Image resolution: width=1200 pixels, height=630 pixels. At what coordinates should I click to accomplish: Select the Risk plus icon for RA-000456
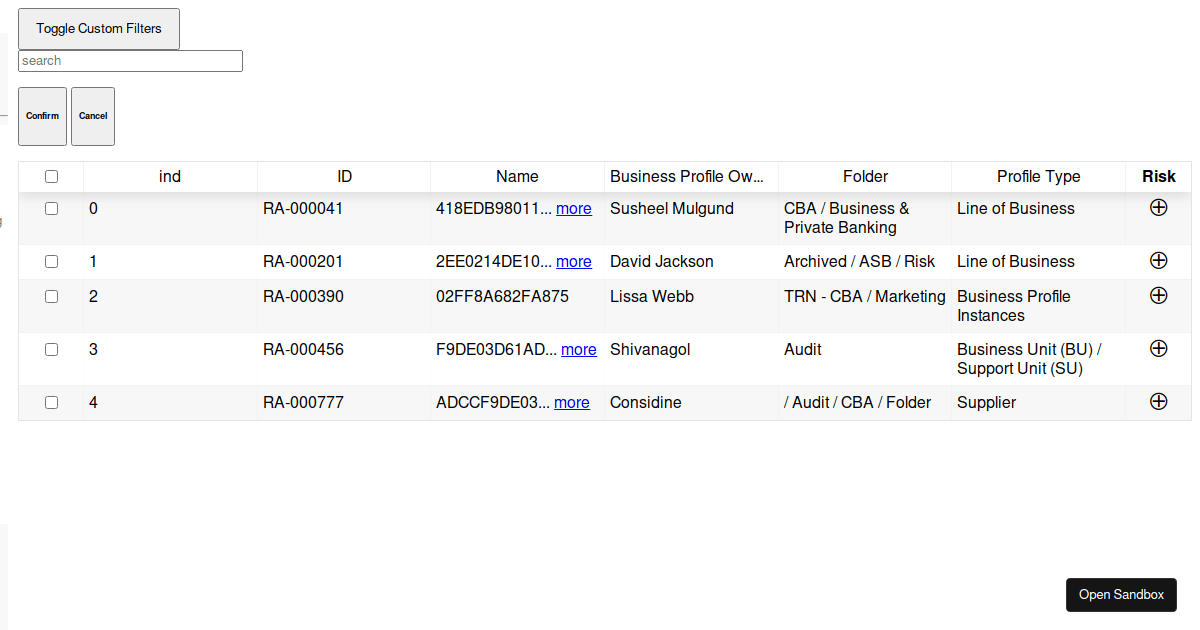click(x=1158, y=348)
